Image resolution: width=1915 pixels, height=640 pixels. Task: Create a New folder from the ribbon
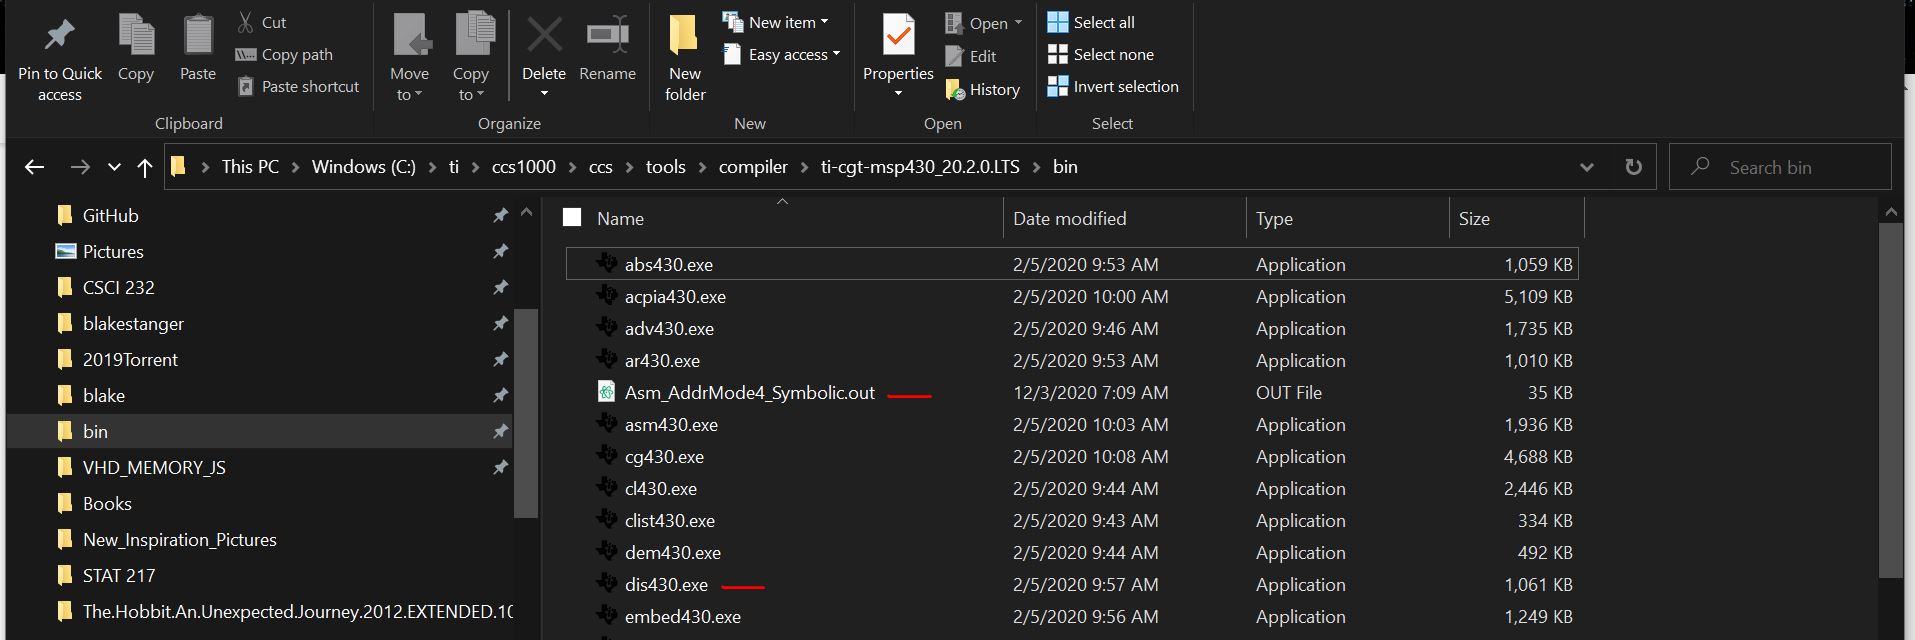tap(685, 55)
